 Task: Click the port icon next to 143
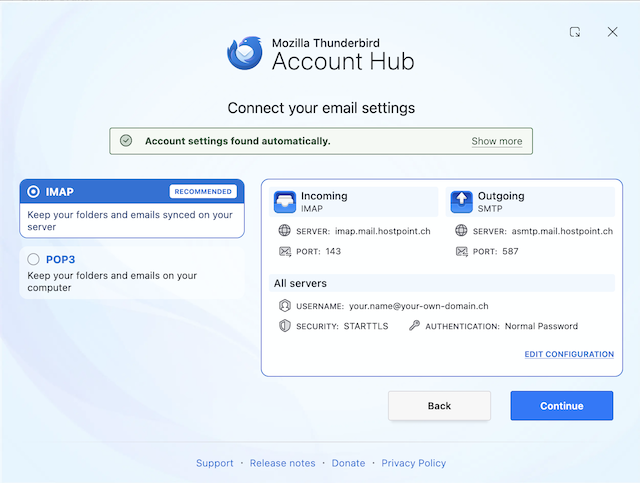point(285,251)
